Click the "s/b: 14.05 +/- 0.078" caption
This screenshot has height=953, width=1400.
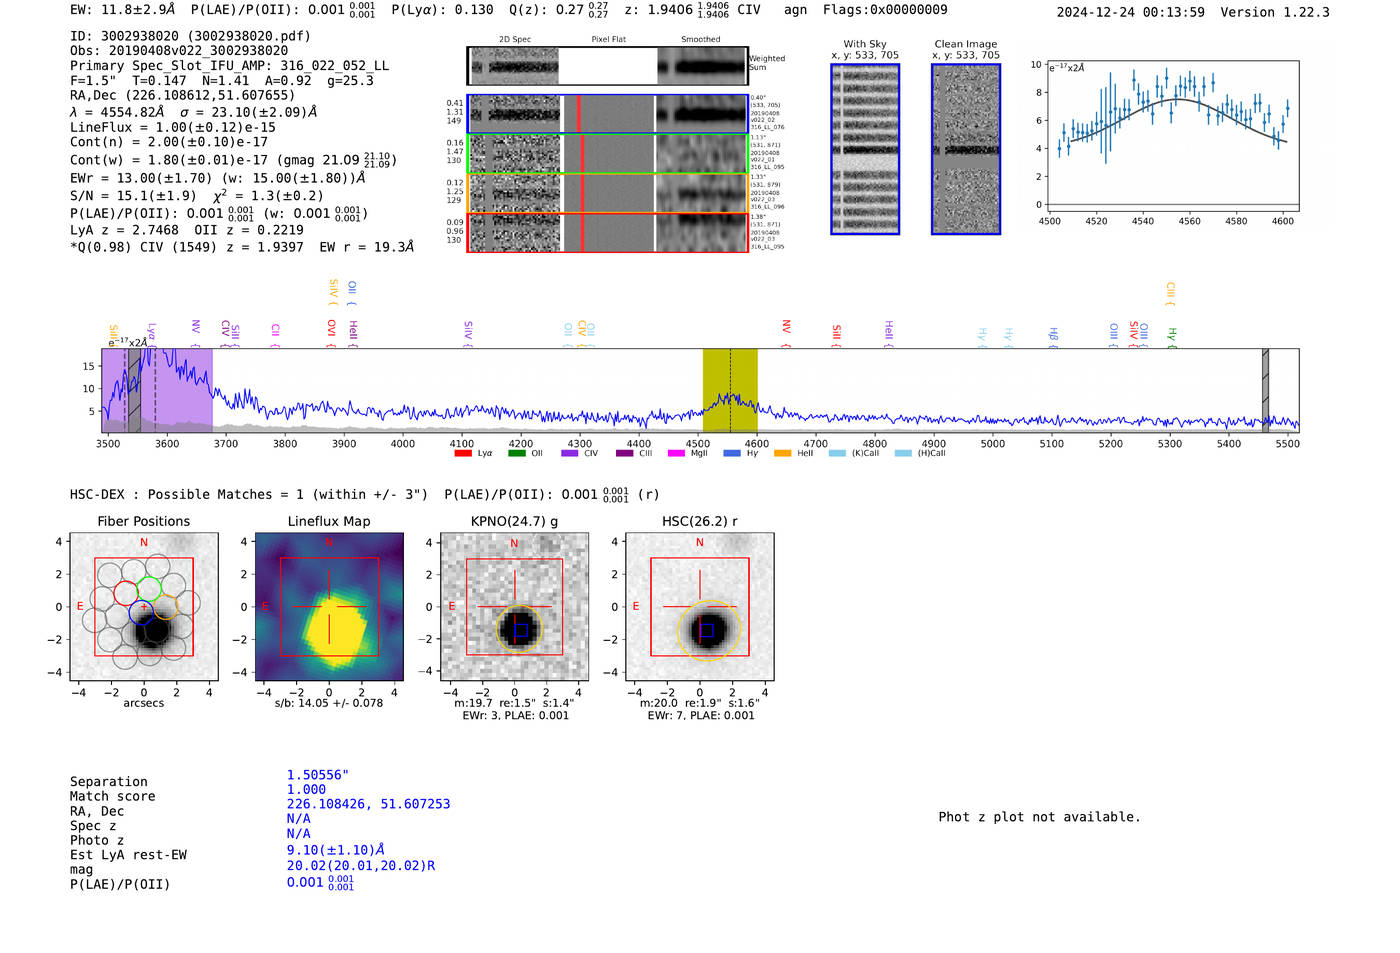(x=329, y=703)
